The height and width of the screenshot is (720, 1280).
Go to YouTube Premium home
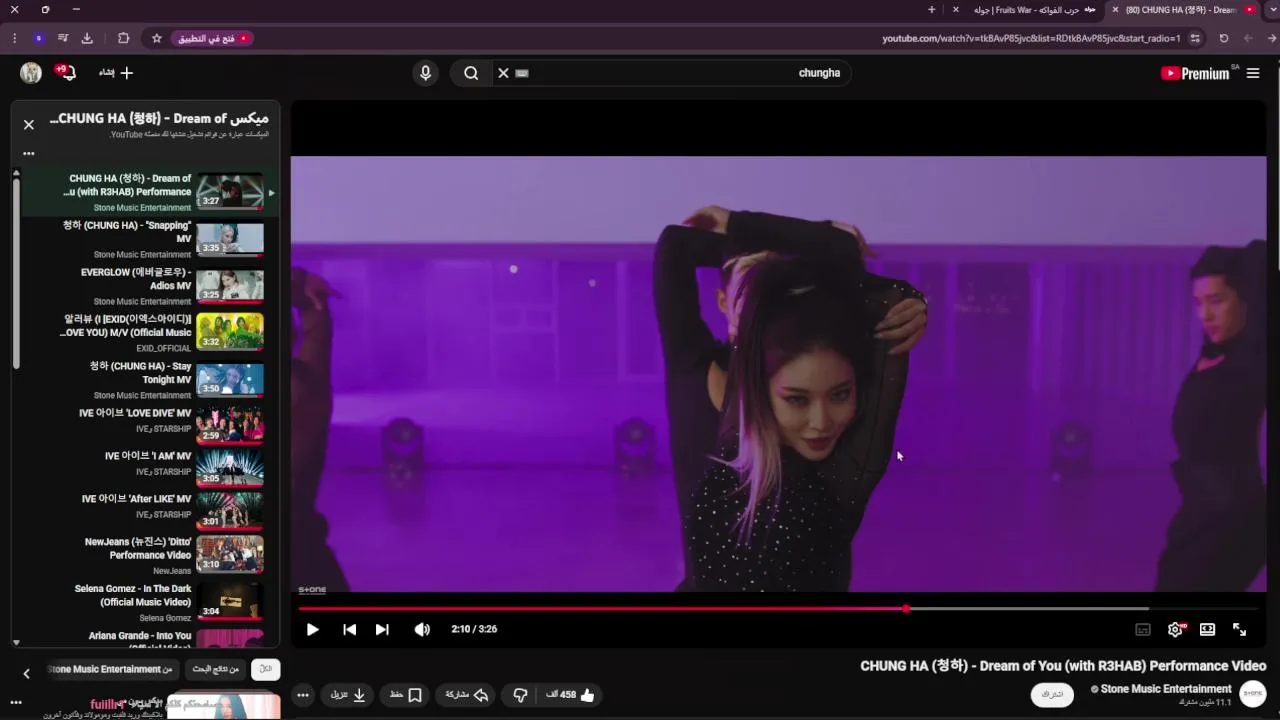pos(1196,73)
